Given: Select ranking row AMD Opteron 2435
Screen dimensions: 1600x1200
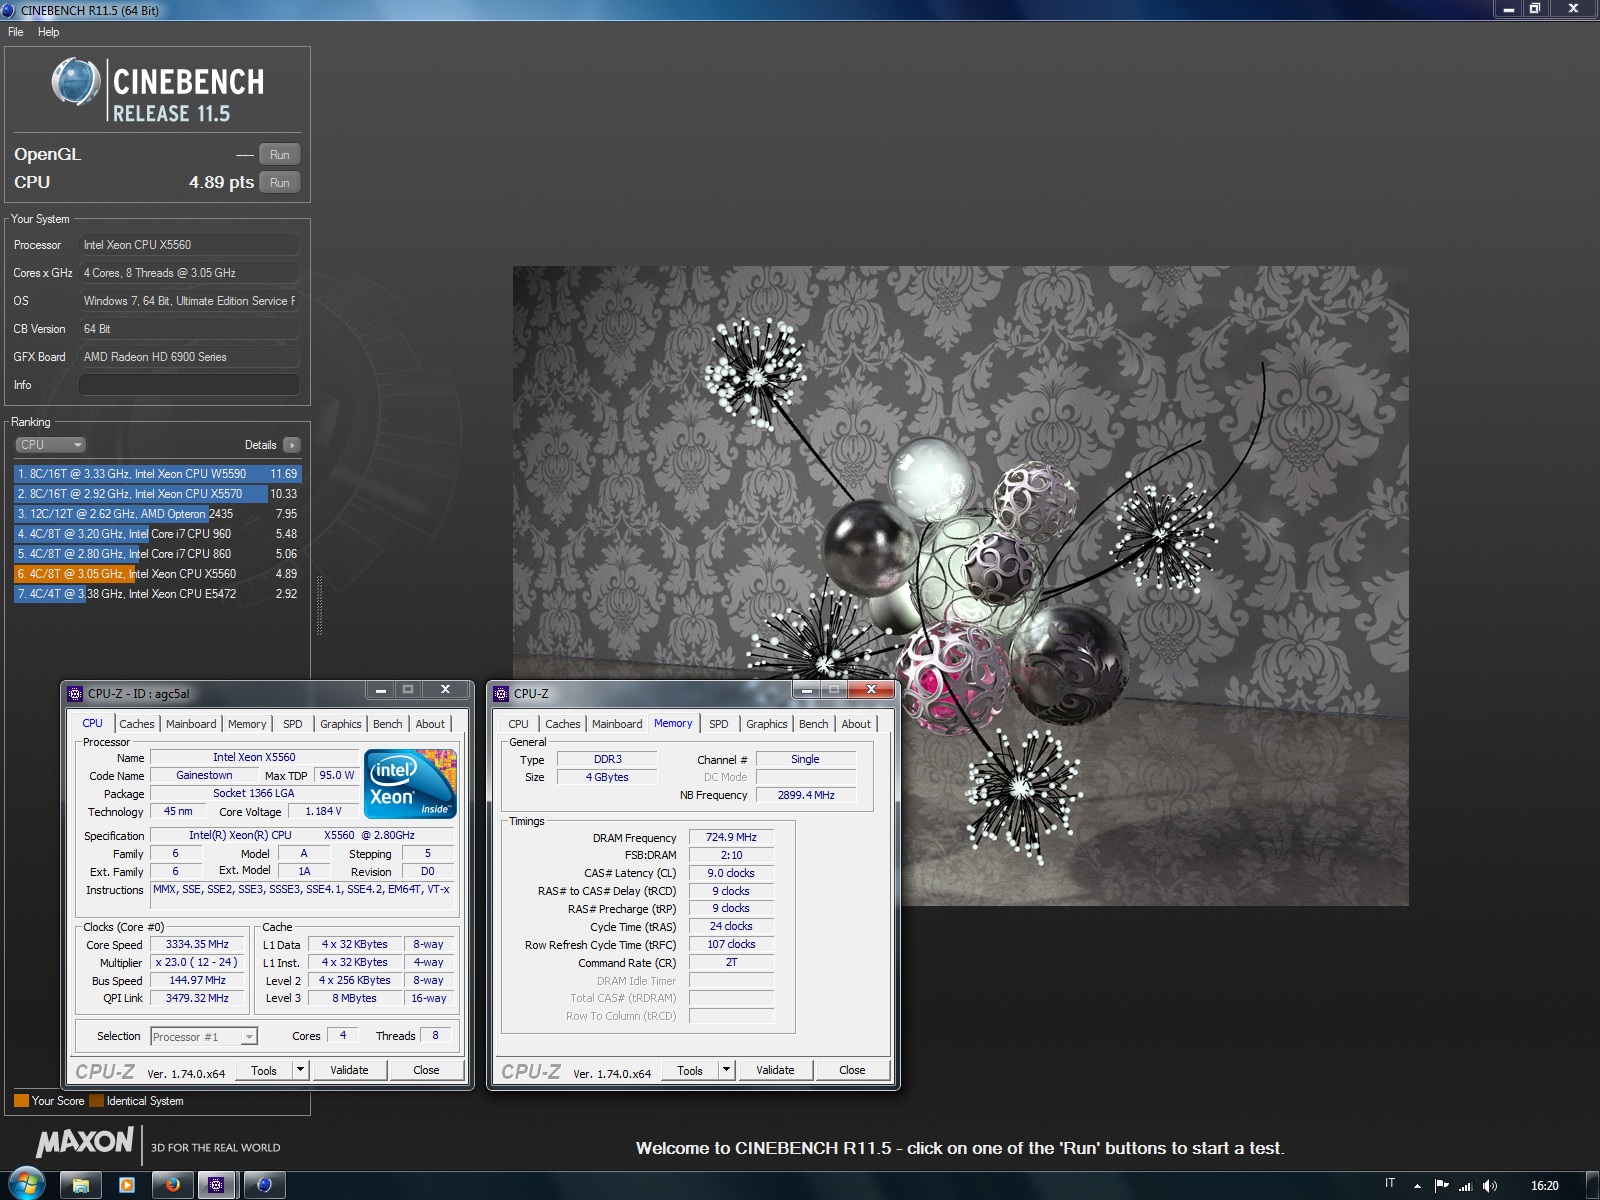Looking at the screenshot, I should click(157, 514).
